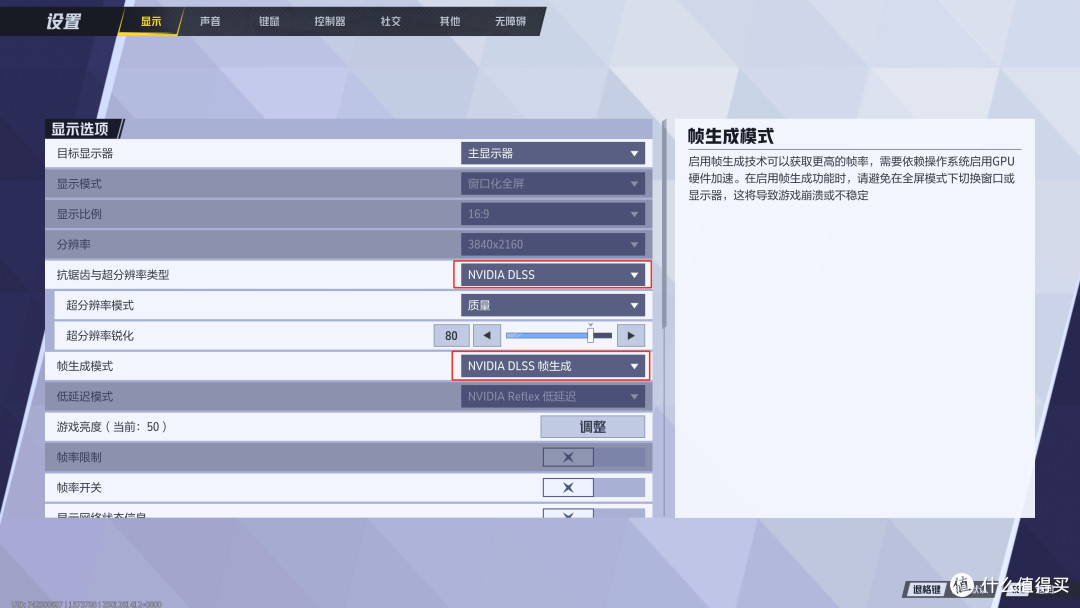Open the 声音 settings tab
The image size is (1080, 608).
pyautogui.click(x=210, y=21)
